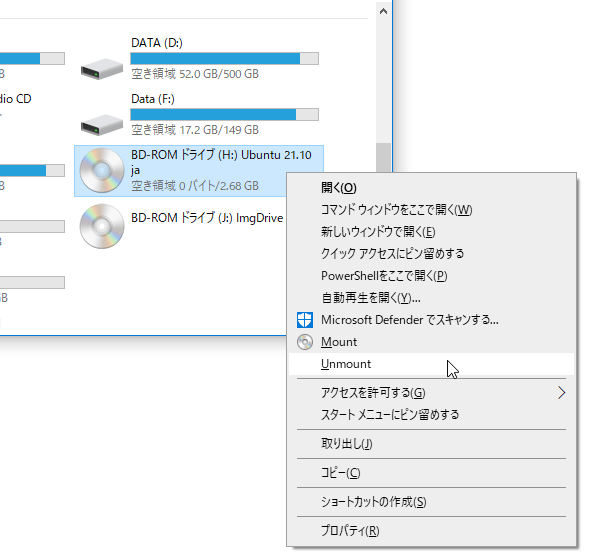
Task: Choose プロパティ(R) from the context menu
Action: 431,531
